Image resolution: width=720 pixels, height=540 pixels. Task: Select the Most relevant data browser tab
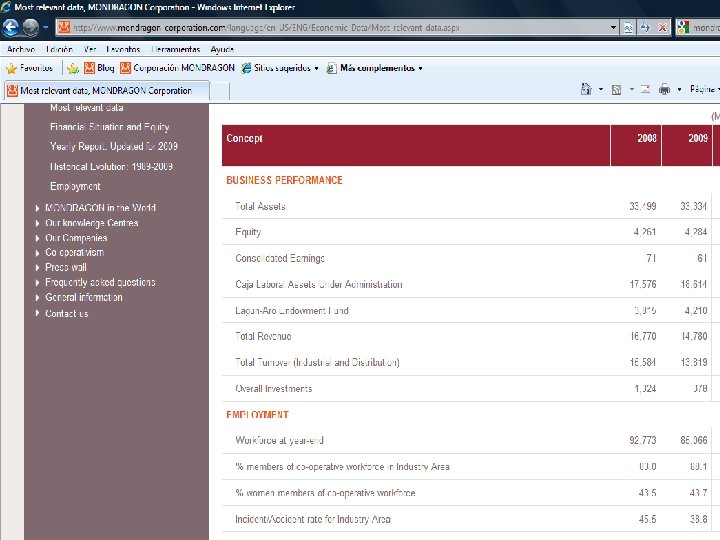(x=106, y=90)
